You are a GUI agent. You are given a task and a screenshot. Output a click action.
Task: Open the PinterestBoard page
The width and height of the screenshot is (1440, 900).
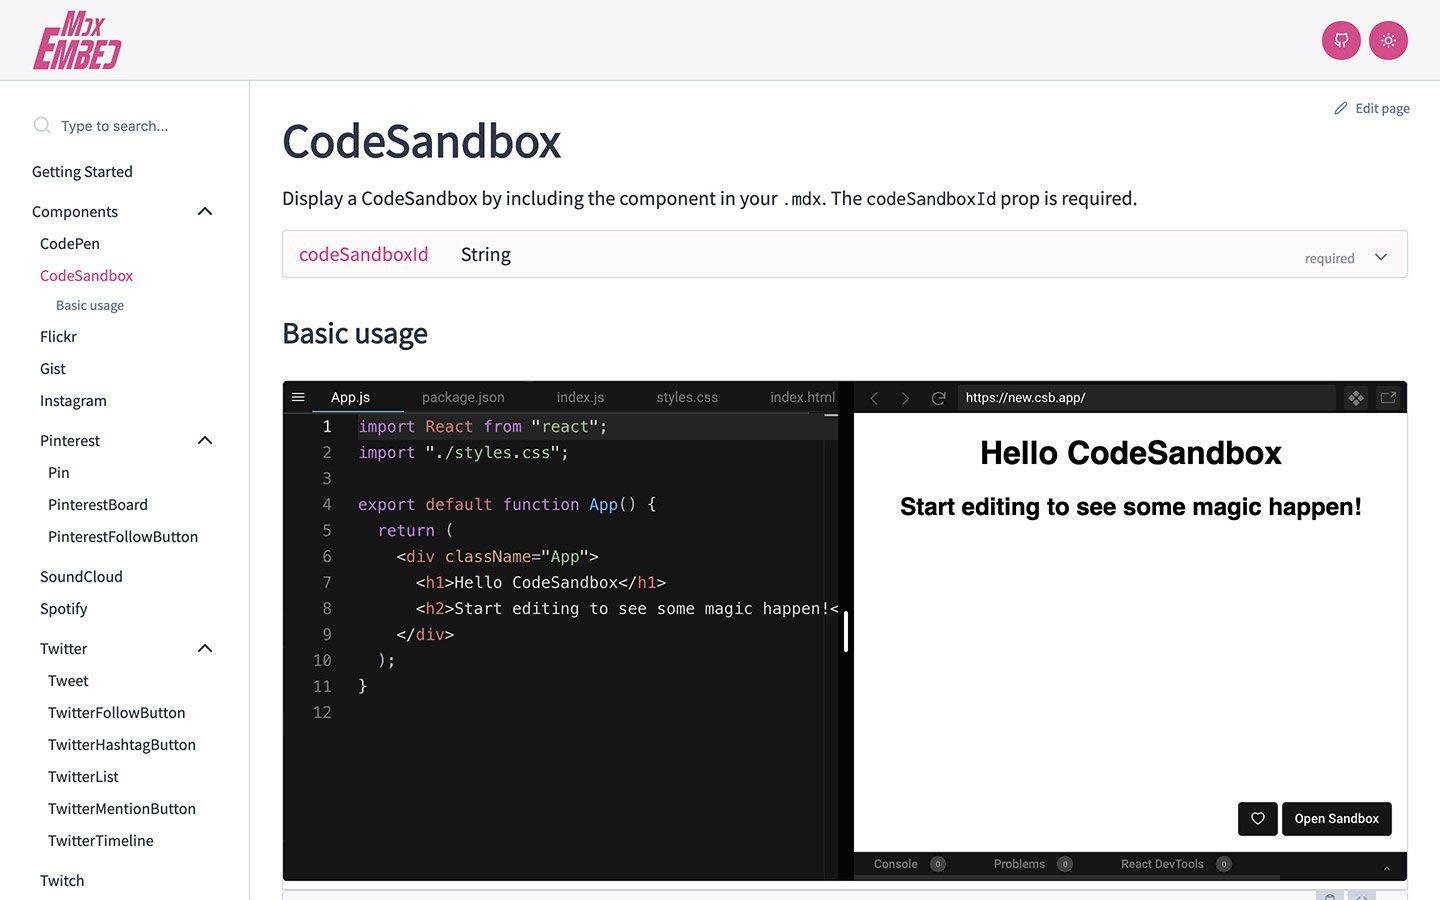98,505
